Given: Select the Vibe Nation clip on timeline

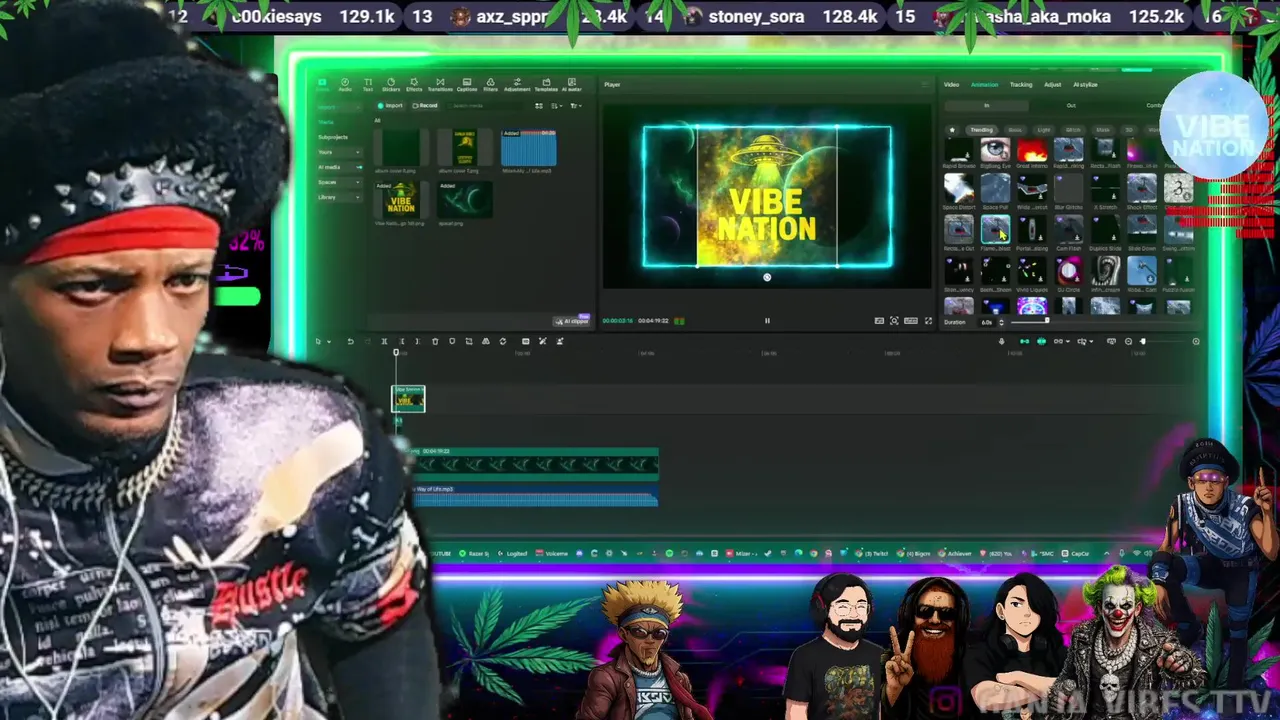Looking at the screenshot, I should (408, 399).
